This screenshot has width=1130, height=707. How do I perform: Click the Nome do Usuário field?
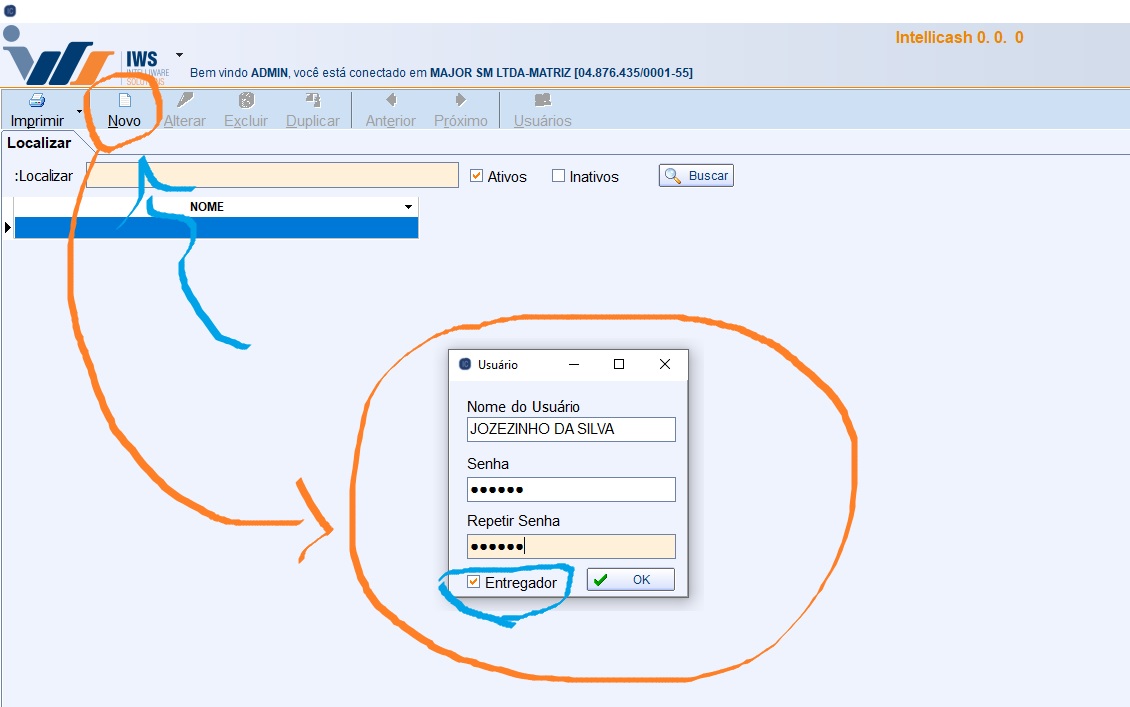pyautogui.click(x=571, y=429)
